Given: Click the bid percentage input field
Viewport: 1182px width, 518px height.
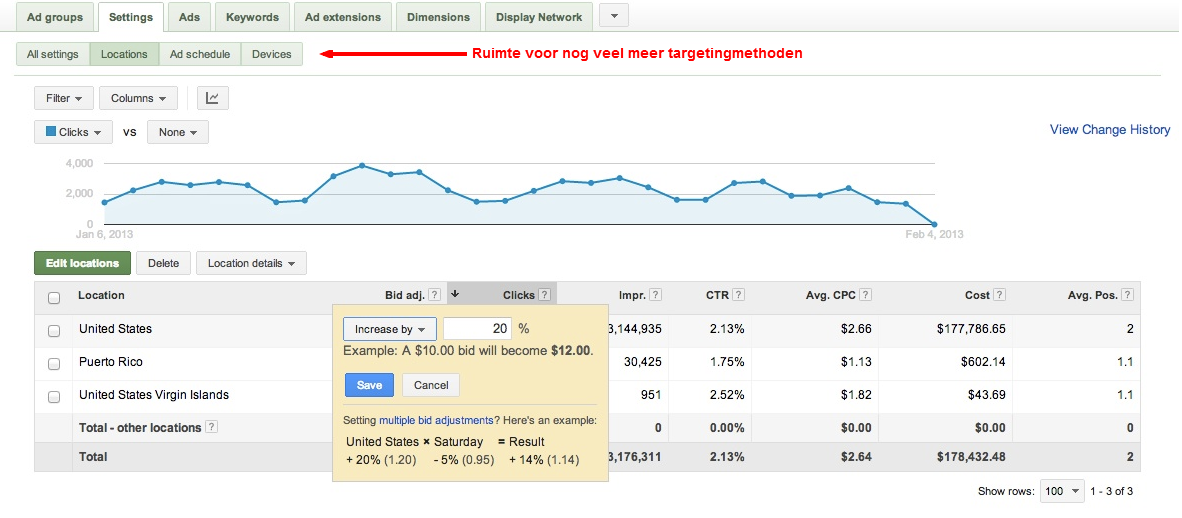Looking at the screenshot, I should 477,329.
